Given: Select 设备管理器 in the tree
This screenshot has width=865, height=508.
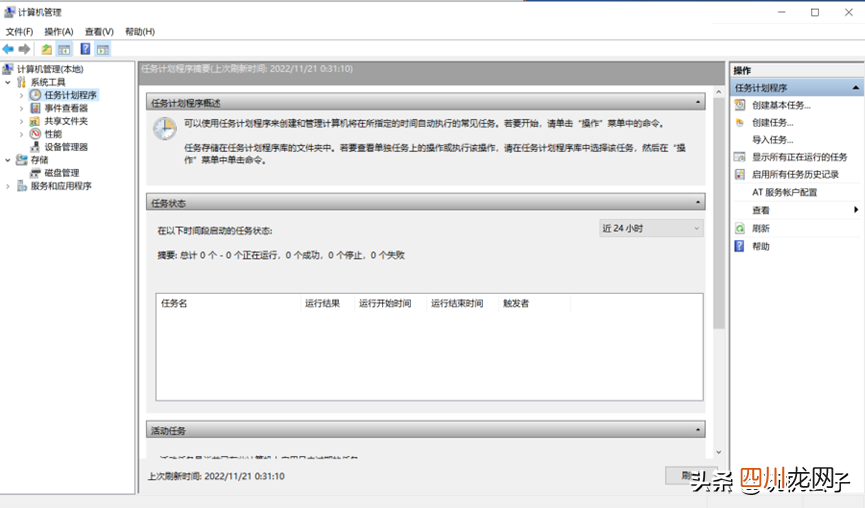Looking at the screenshot, I should tap(66, 147).
